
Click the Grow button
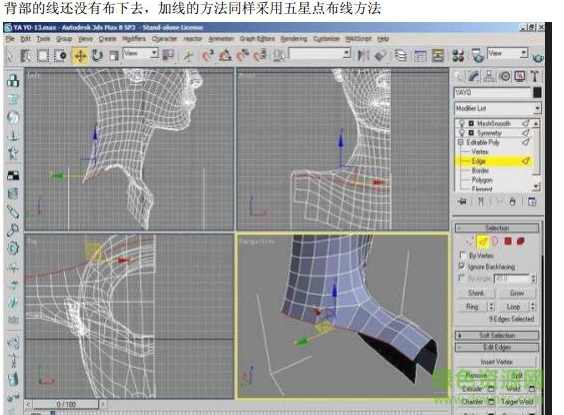[x=517, y=293]
